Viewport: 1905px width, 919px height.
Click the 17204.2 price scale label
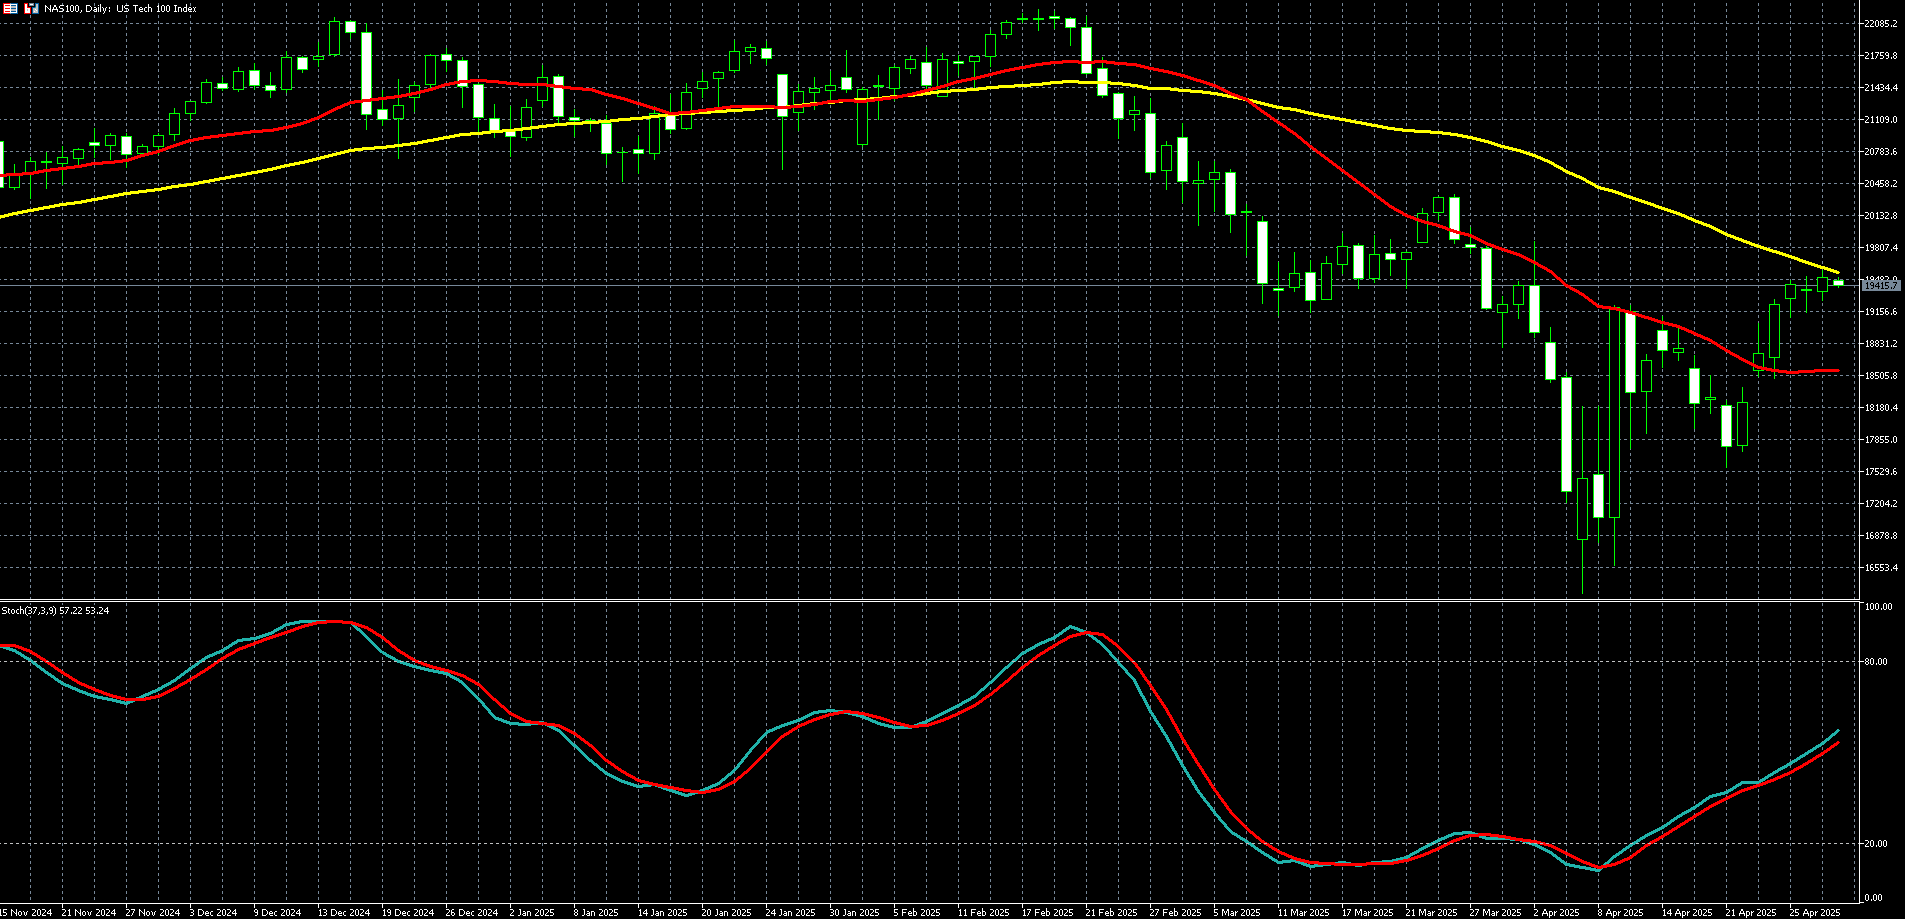[x=1881, y=504]
